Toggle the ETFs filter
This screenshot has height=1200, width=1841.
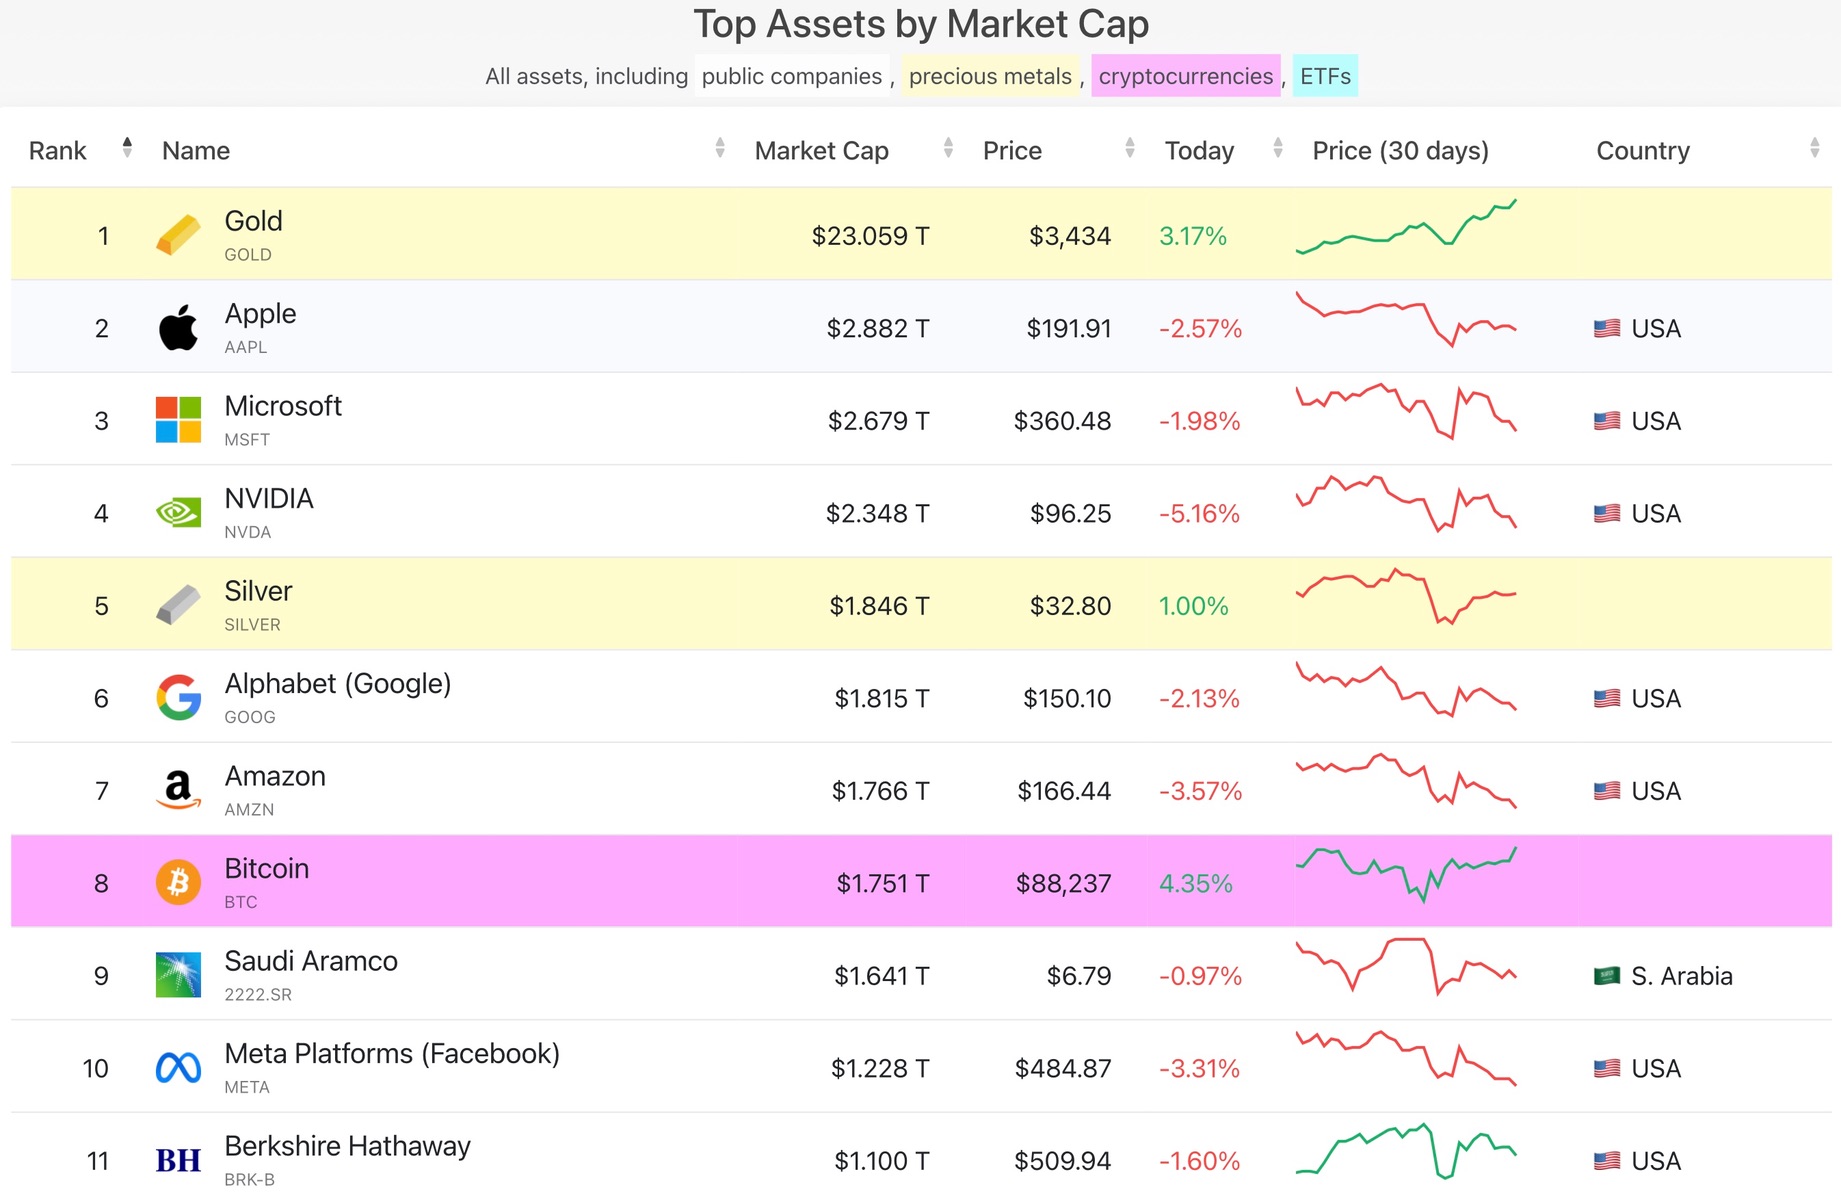pos(1325,76)
